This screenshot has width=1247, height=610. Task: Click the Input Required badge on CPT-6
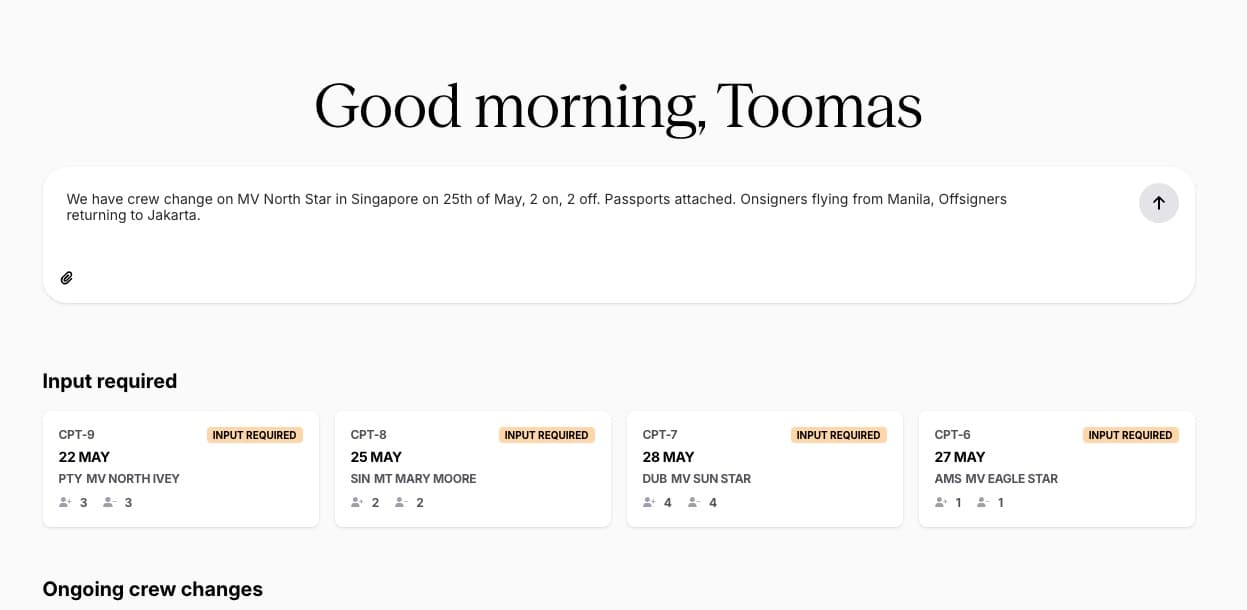tap(1130, 435)
